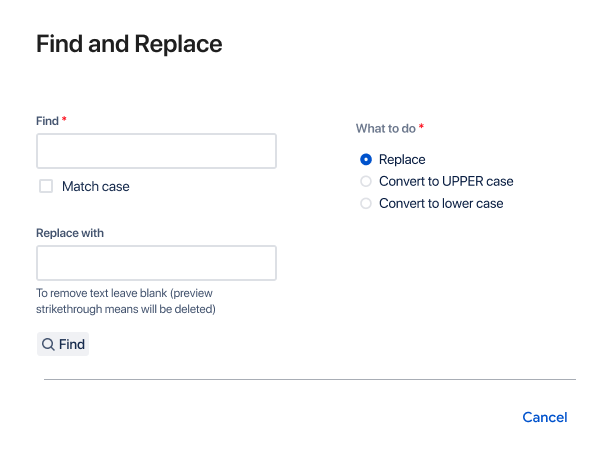Image resolution: width=615 pixels, height=455 pixels.
Task: Click the 'What to do' group label
Action: coord(385,129)
